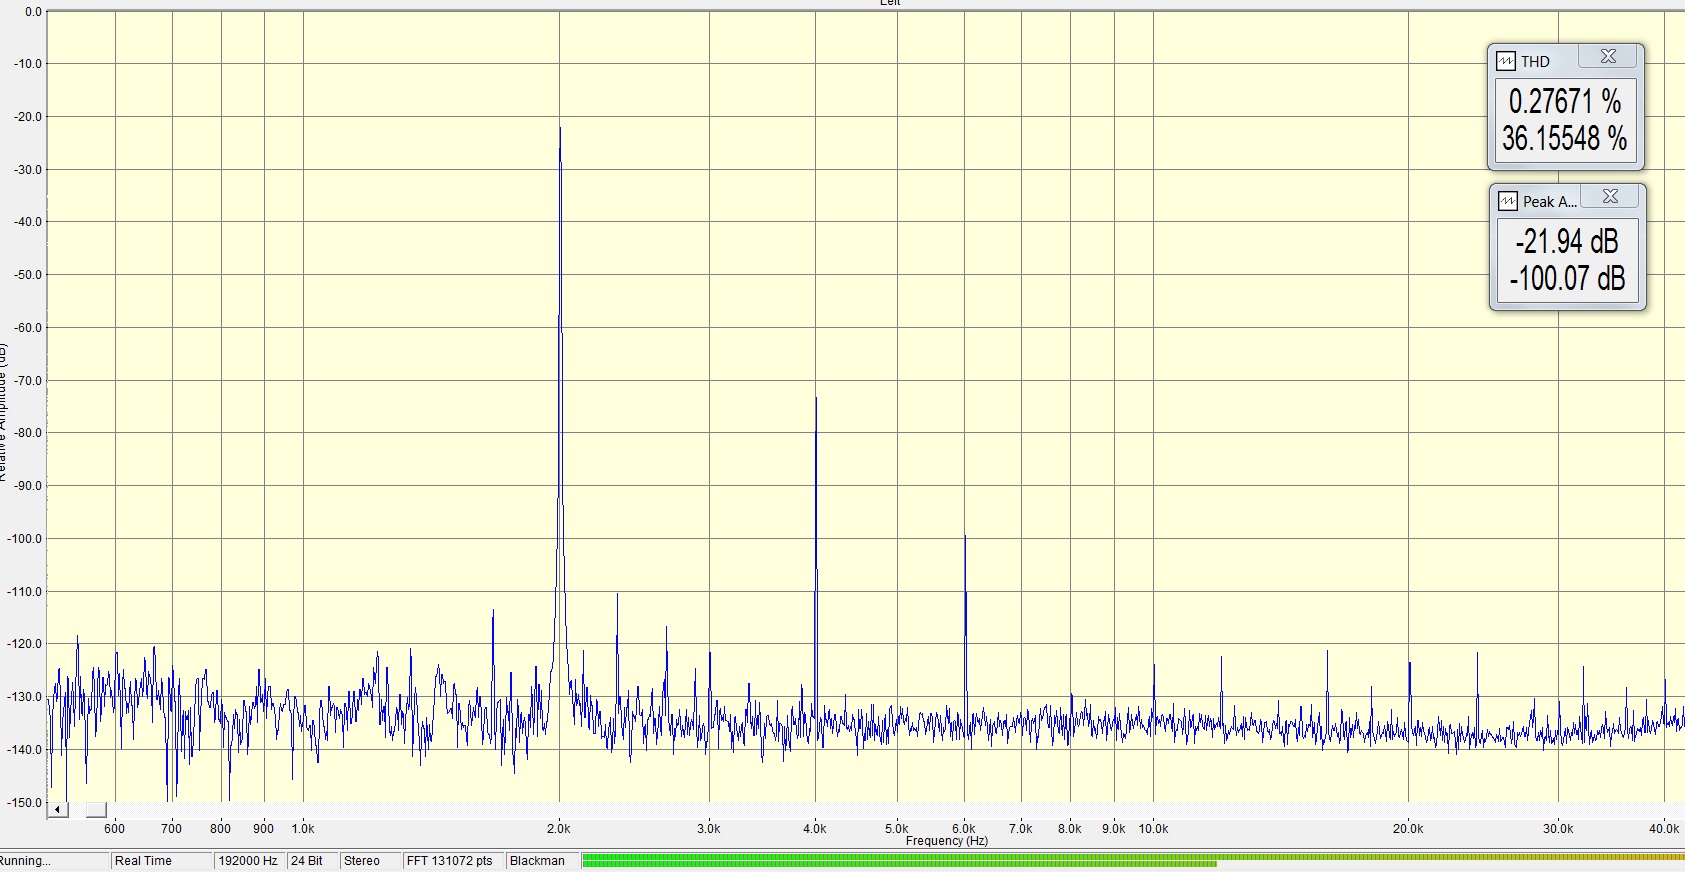Click the 'Frequency (Hz)' axis label
Screen dimensions: 1685x872
tap(947, 841)
